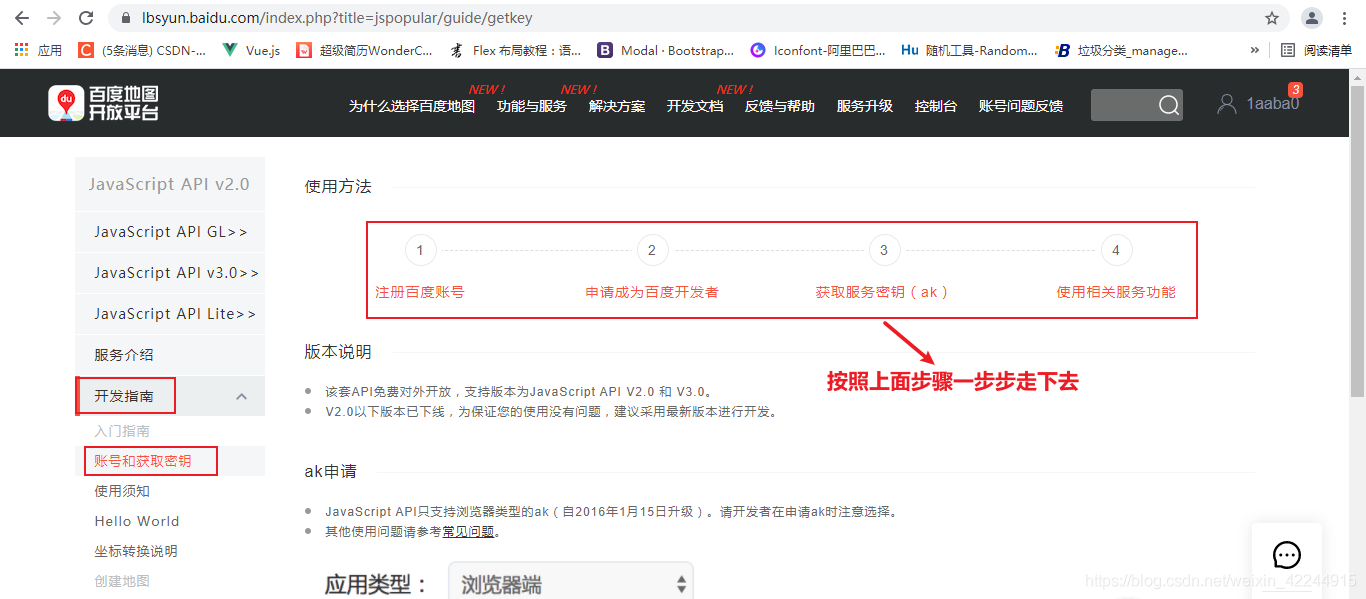
Task: Click the user avatar with notification badge
Action: pos(1227,102)
